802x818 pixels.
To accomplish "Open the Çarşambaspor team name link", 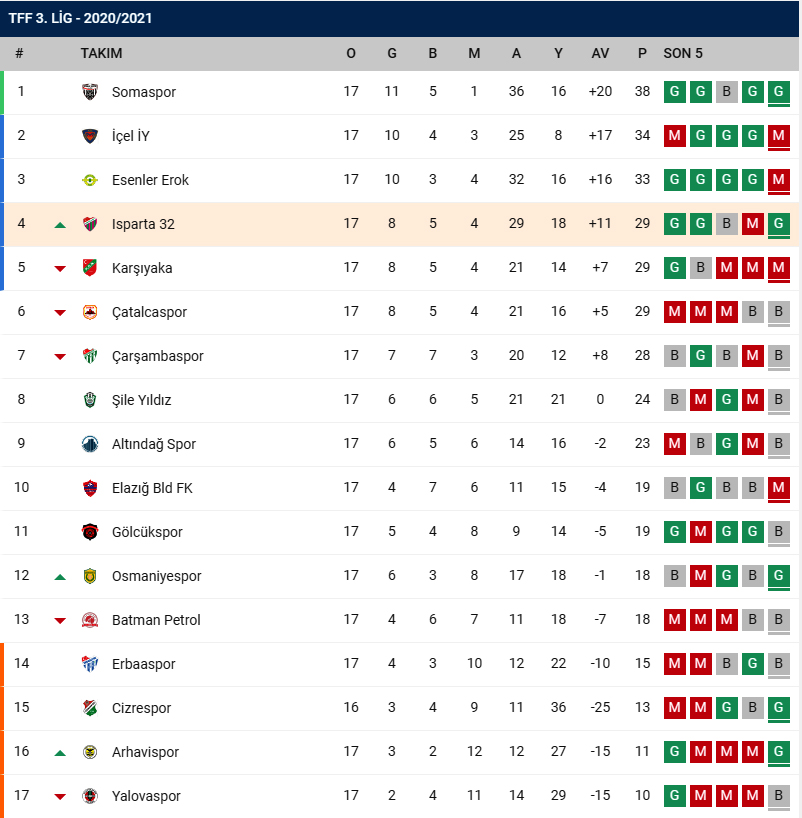I will (x=158, y=356).
